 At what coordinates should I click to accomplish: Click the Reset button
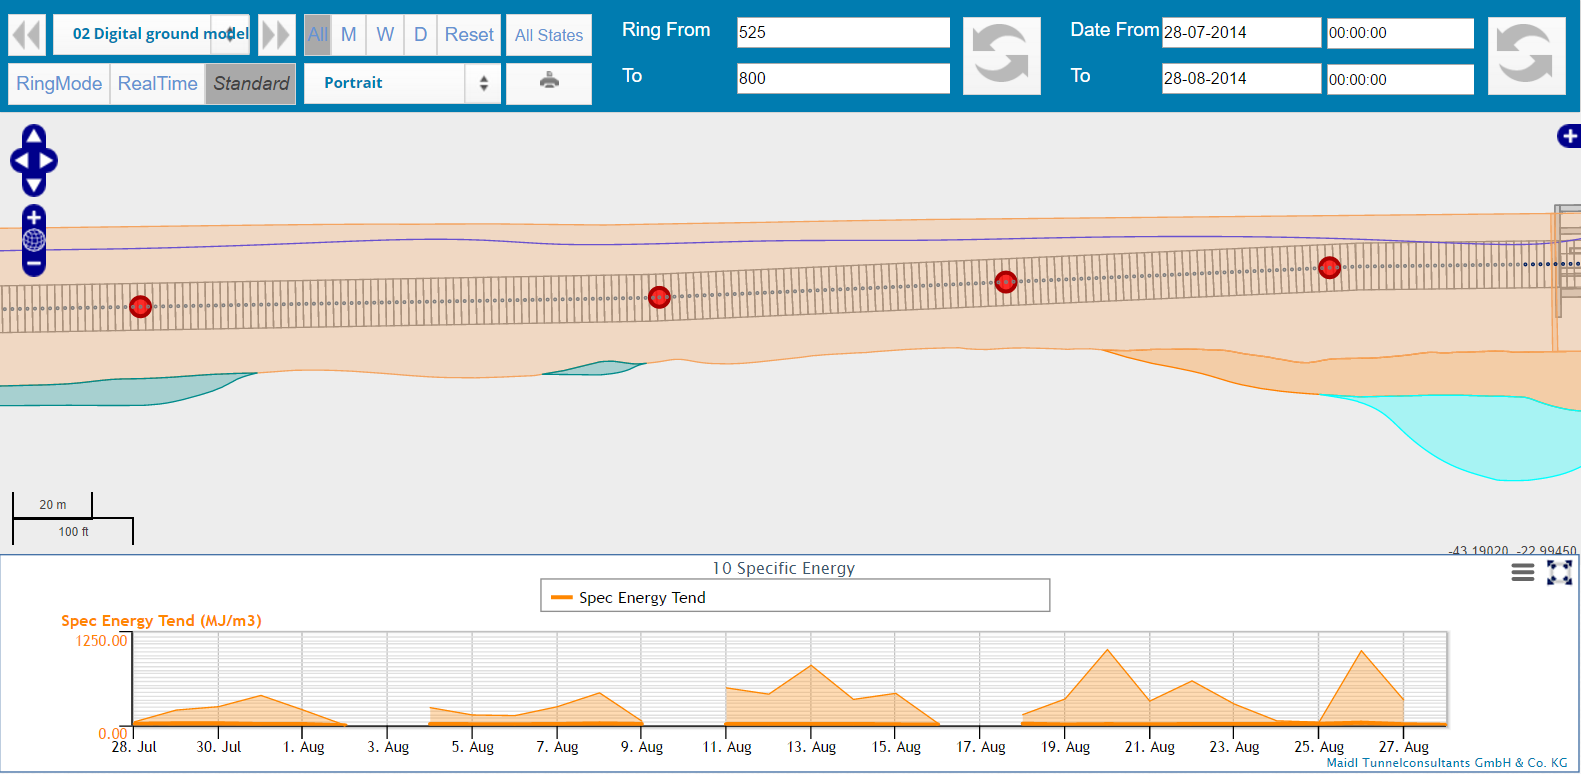469,35
